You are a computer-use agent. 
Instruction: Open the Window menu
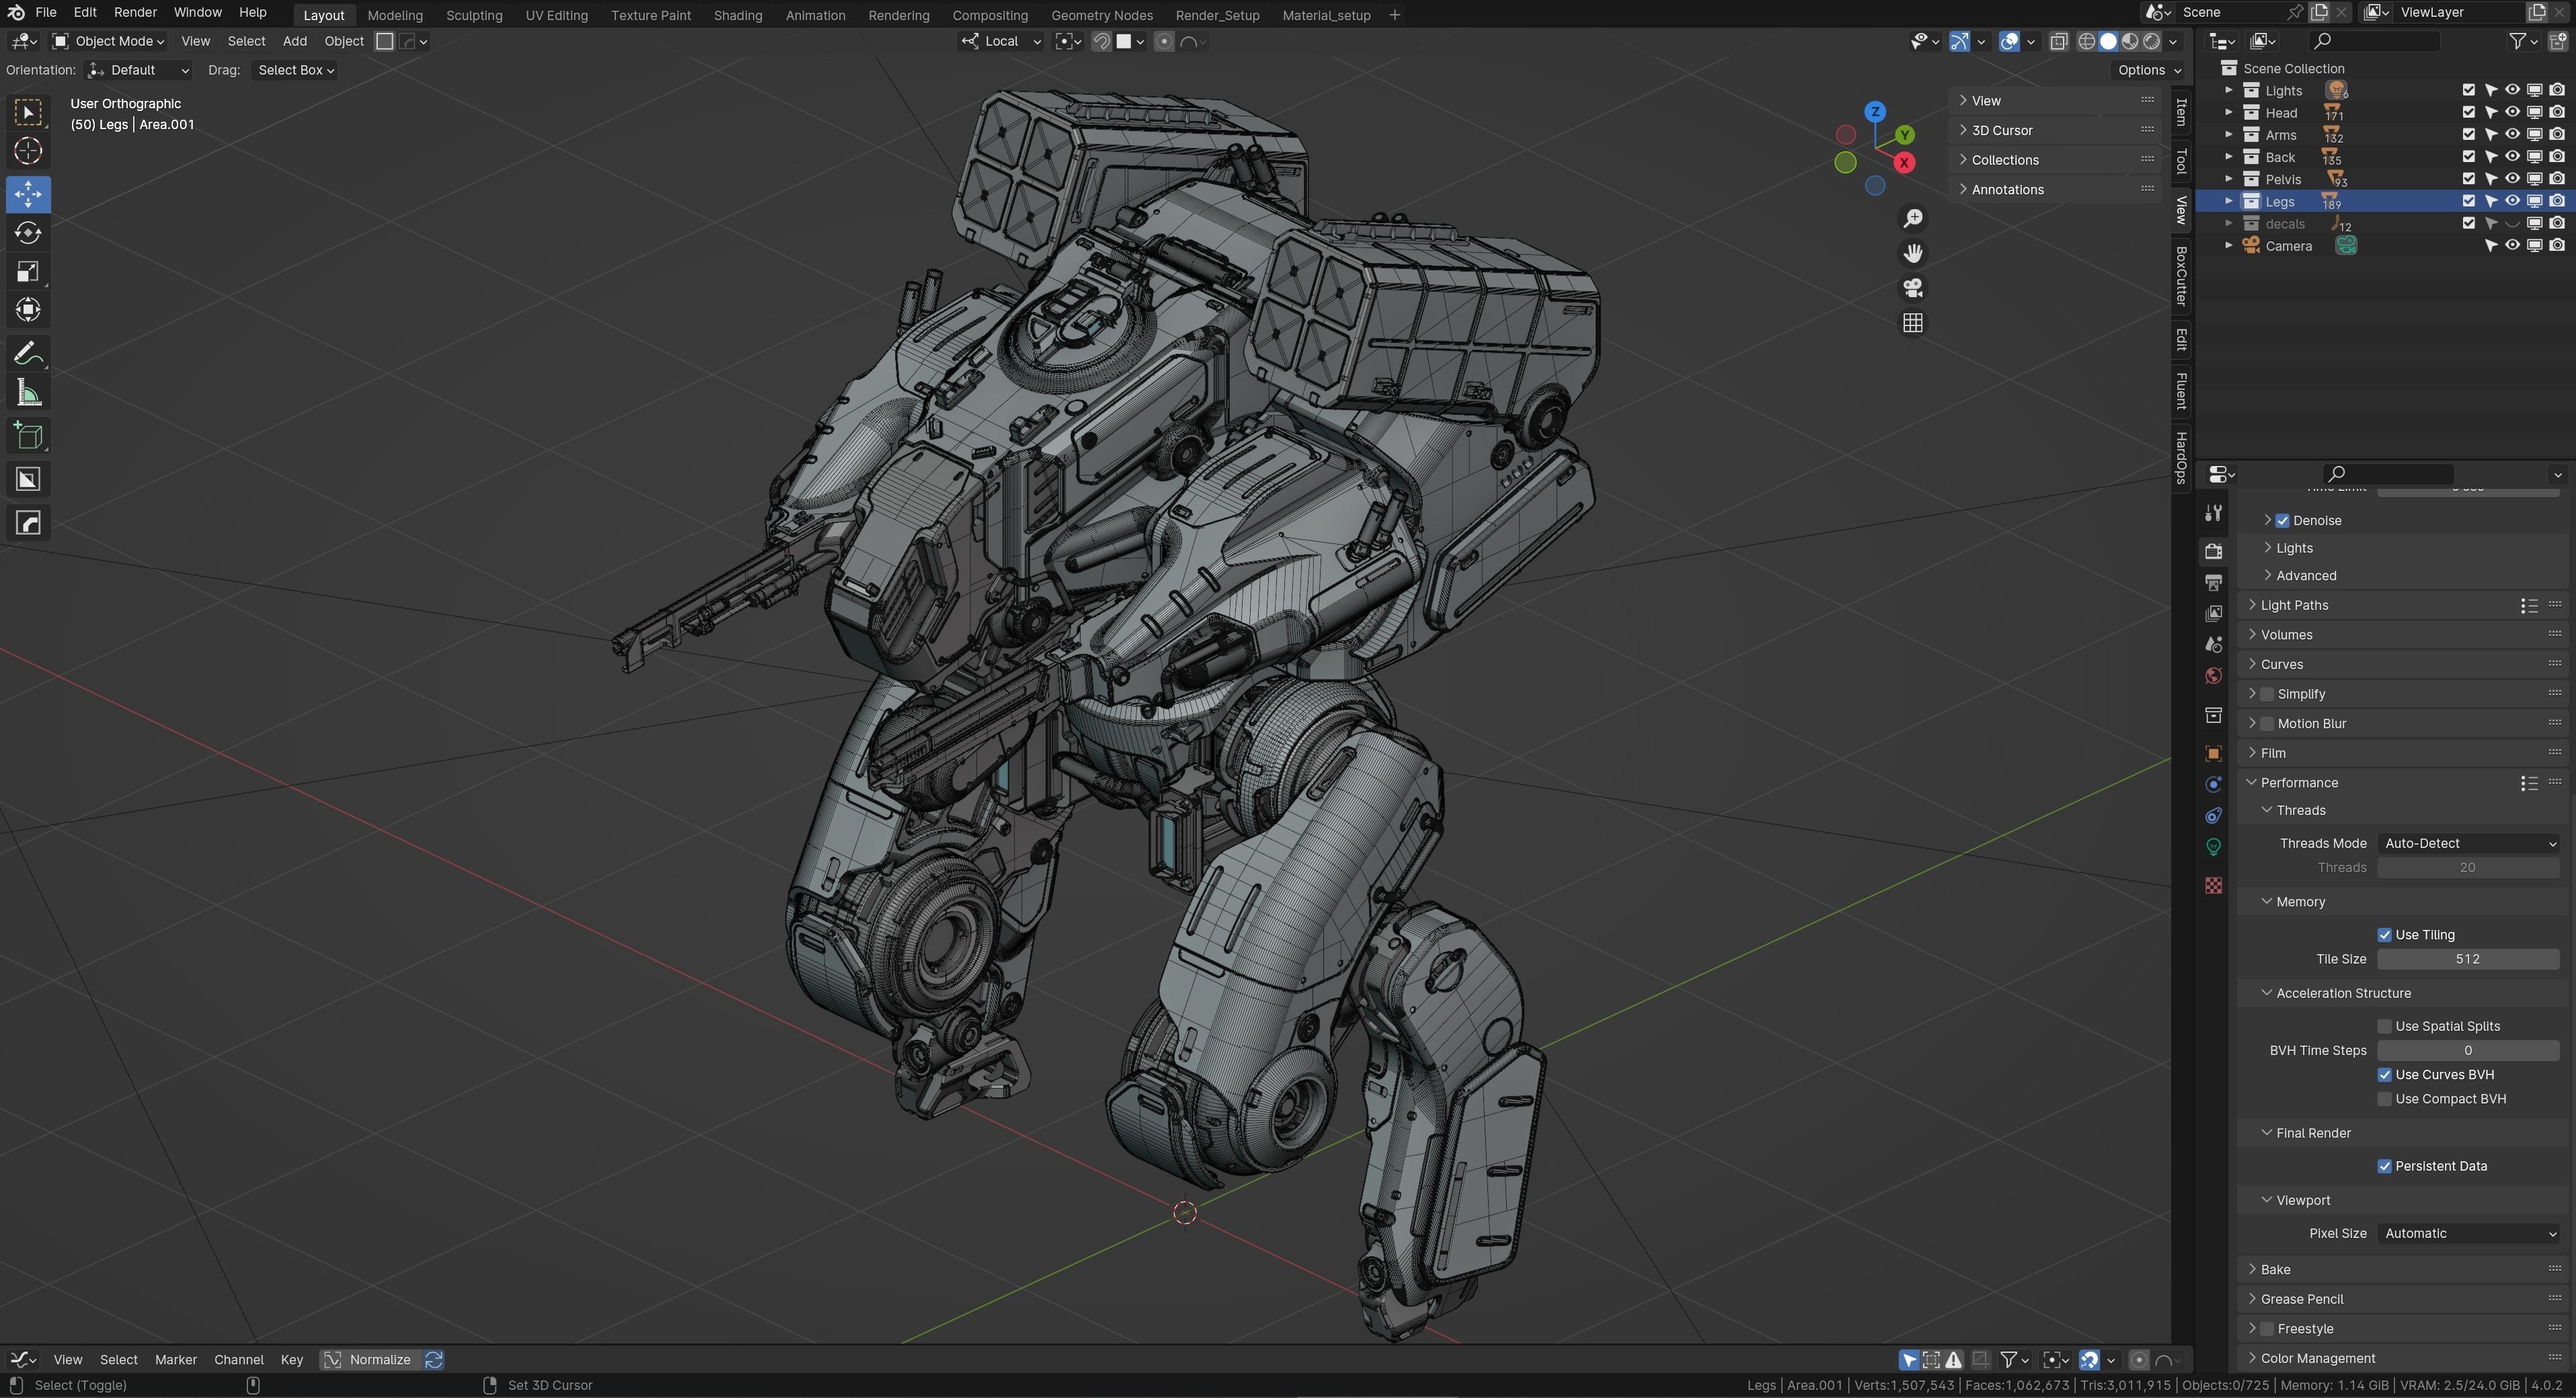tap(198, 13)
